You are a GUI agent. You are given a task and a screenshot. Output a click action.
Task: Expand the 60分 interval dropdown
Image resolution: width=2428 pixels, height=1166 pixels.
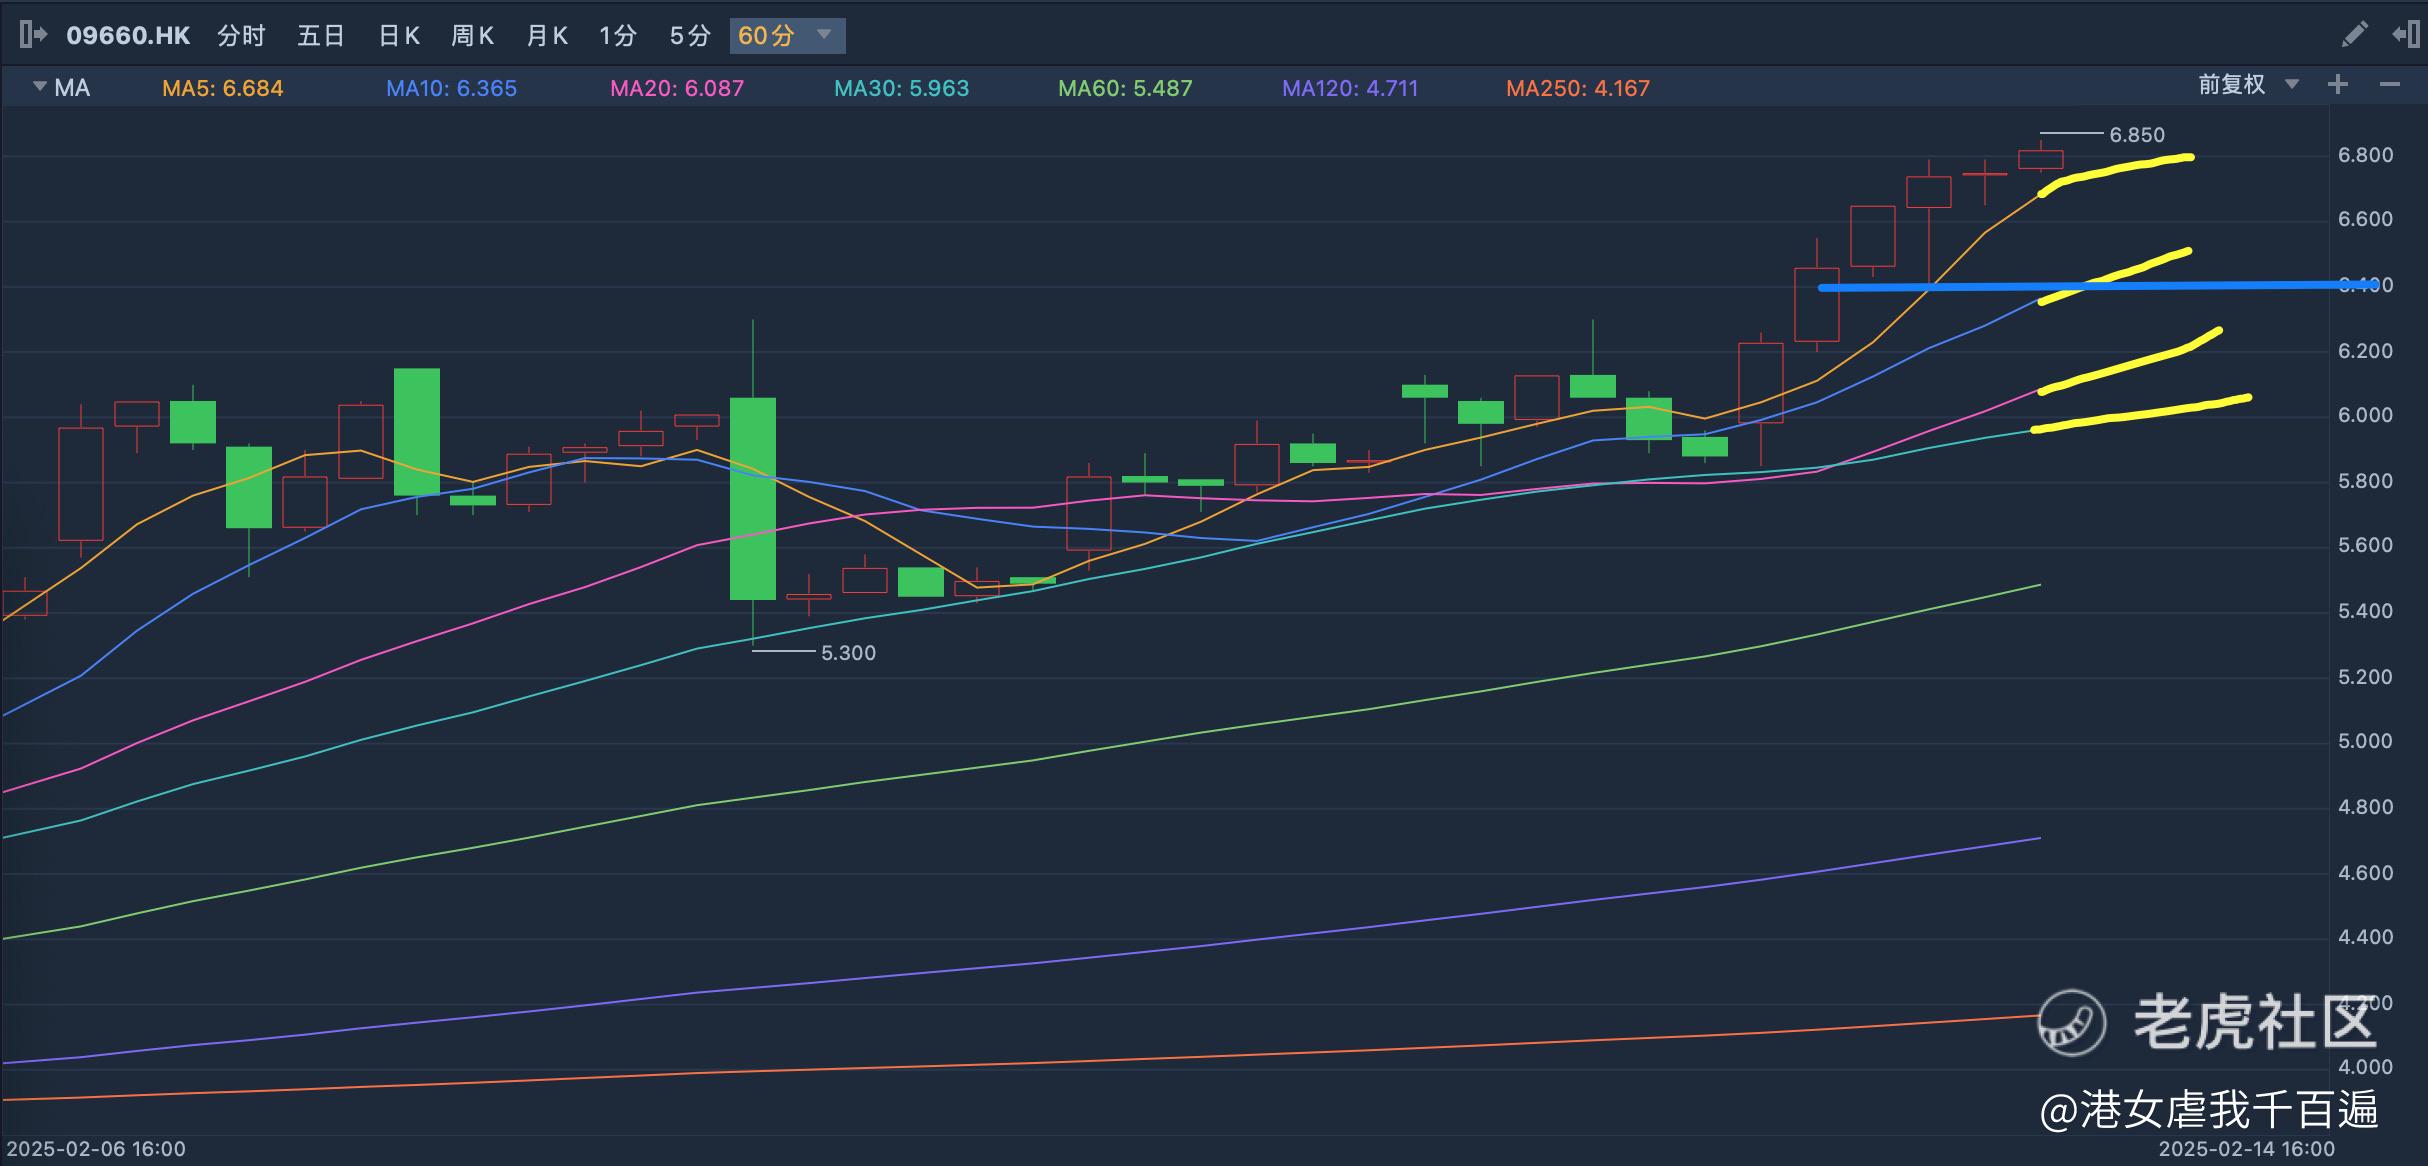pos(825,35)
